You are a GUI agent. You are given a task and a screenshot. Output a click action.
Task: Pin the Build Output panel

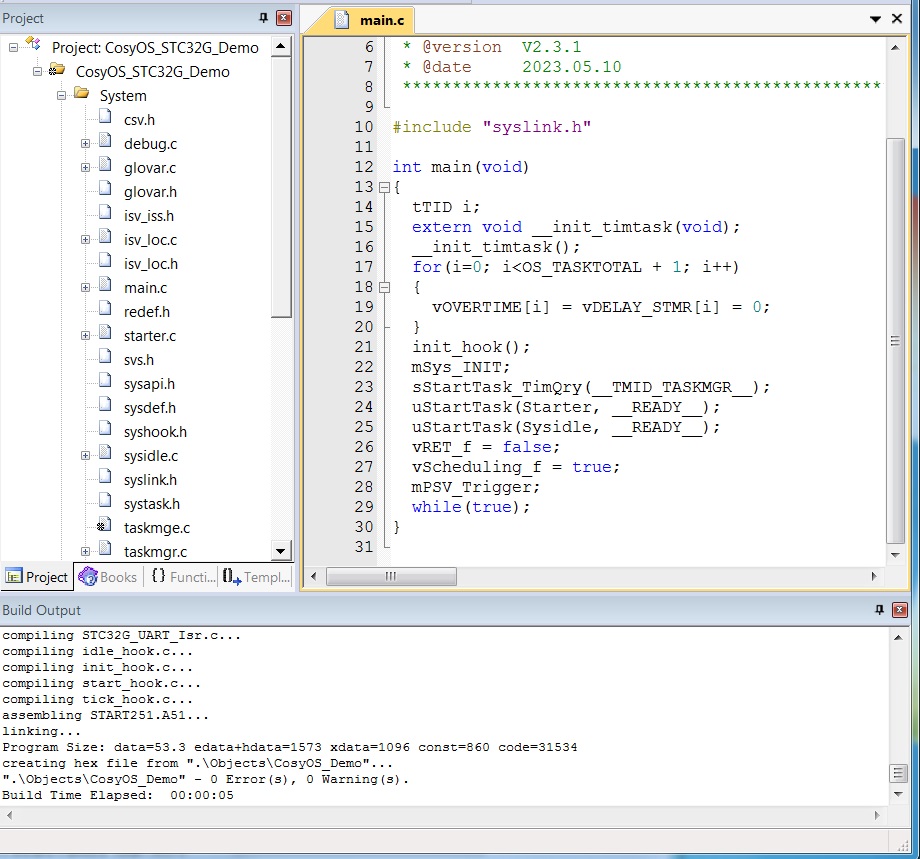click(x=879, y=610)
